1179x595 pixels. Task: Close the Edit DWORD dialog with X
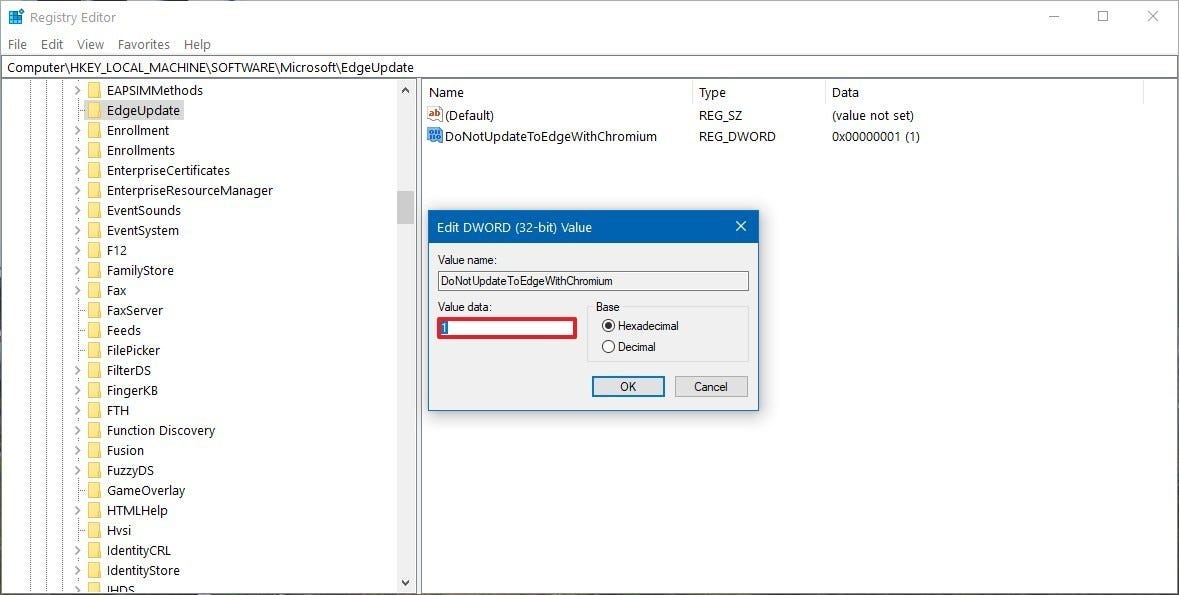tap(741, 226)
